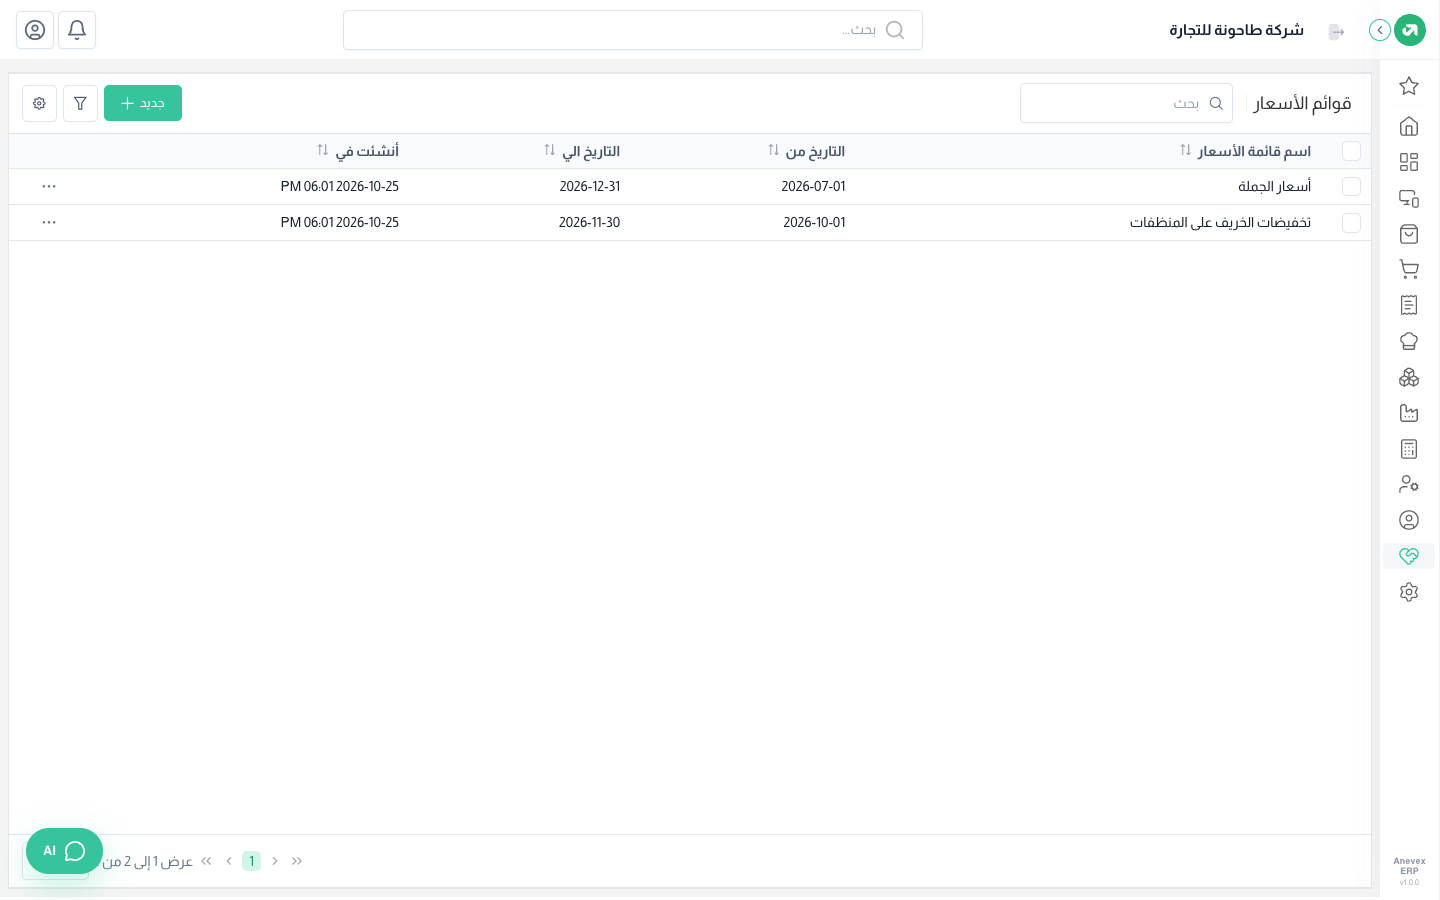This screenshot has height=900, width=1440.
Task: Click the date 2026-12-31 cell
Action: pos(590,187)
